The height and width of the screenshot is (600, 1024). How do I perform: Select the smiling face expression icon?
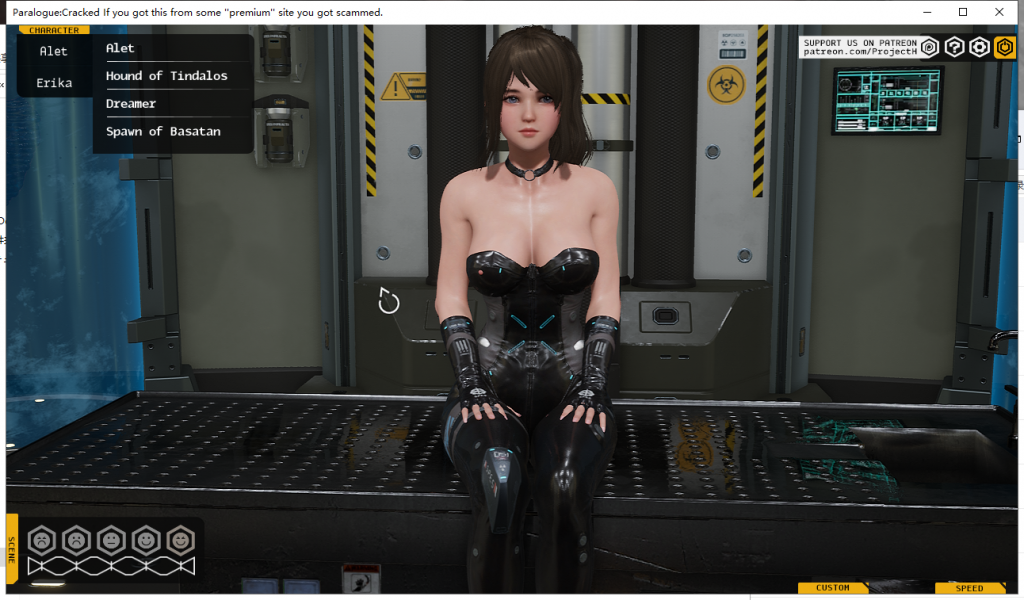146,541
